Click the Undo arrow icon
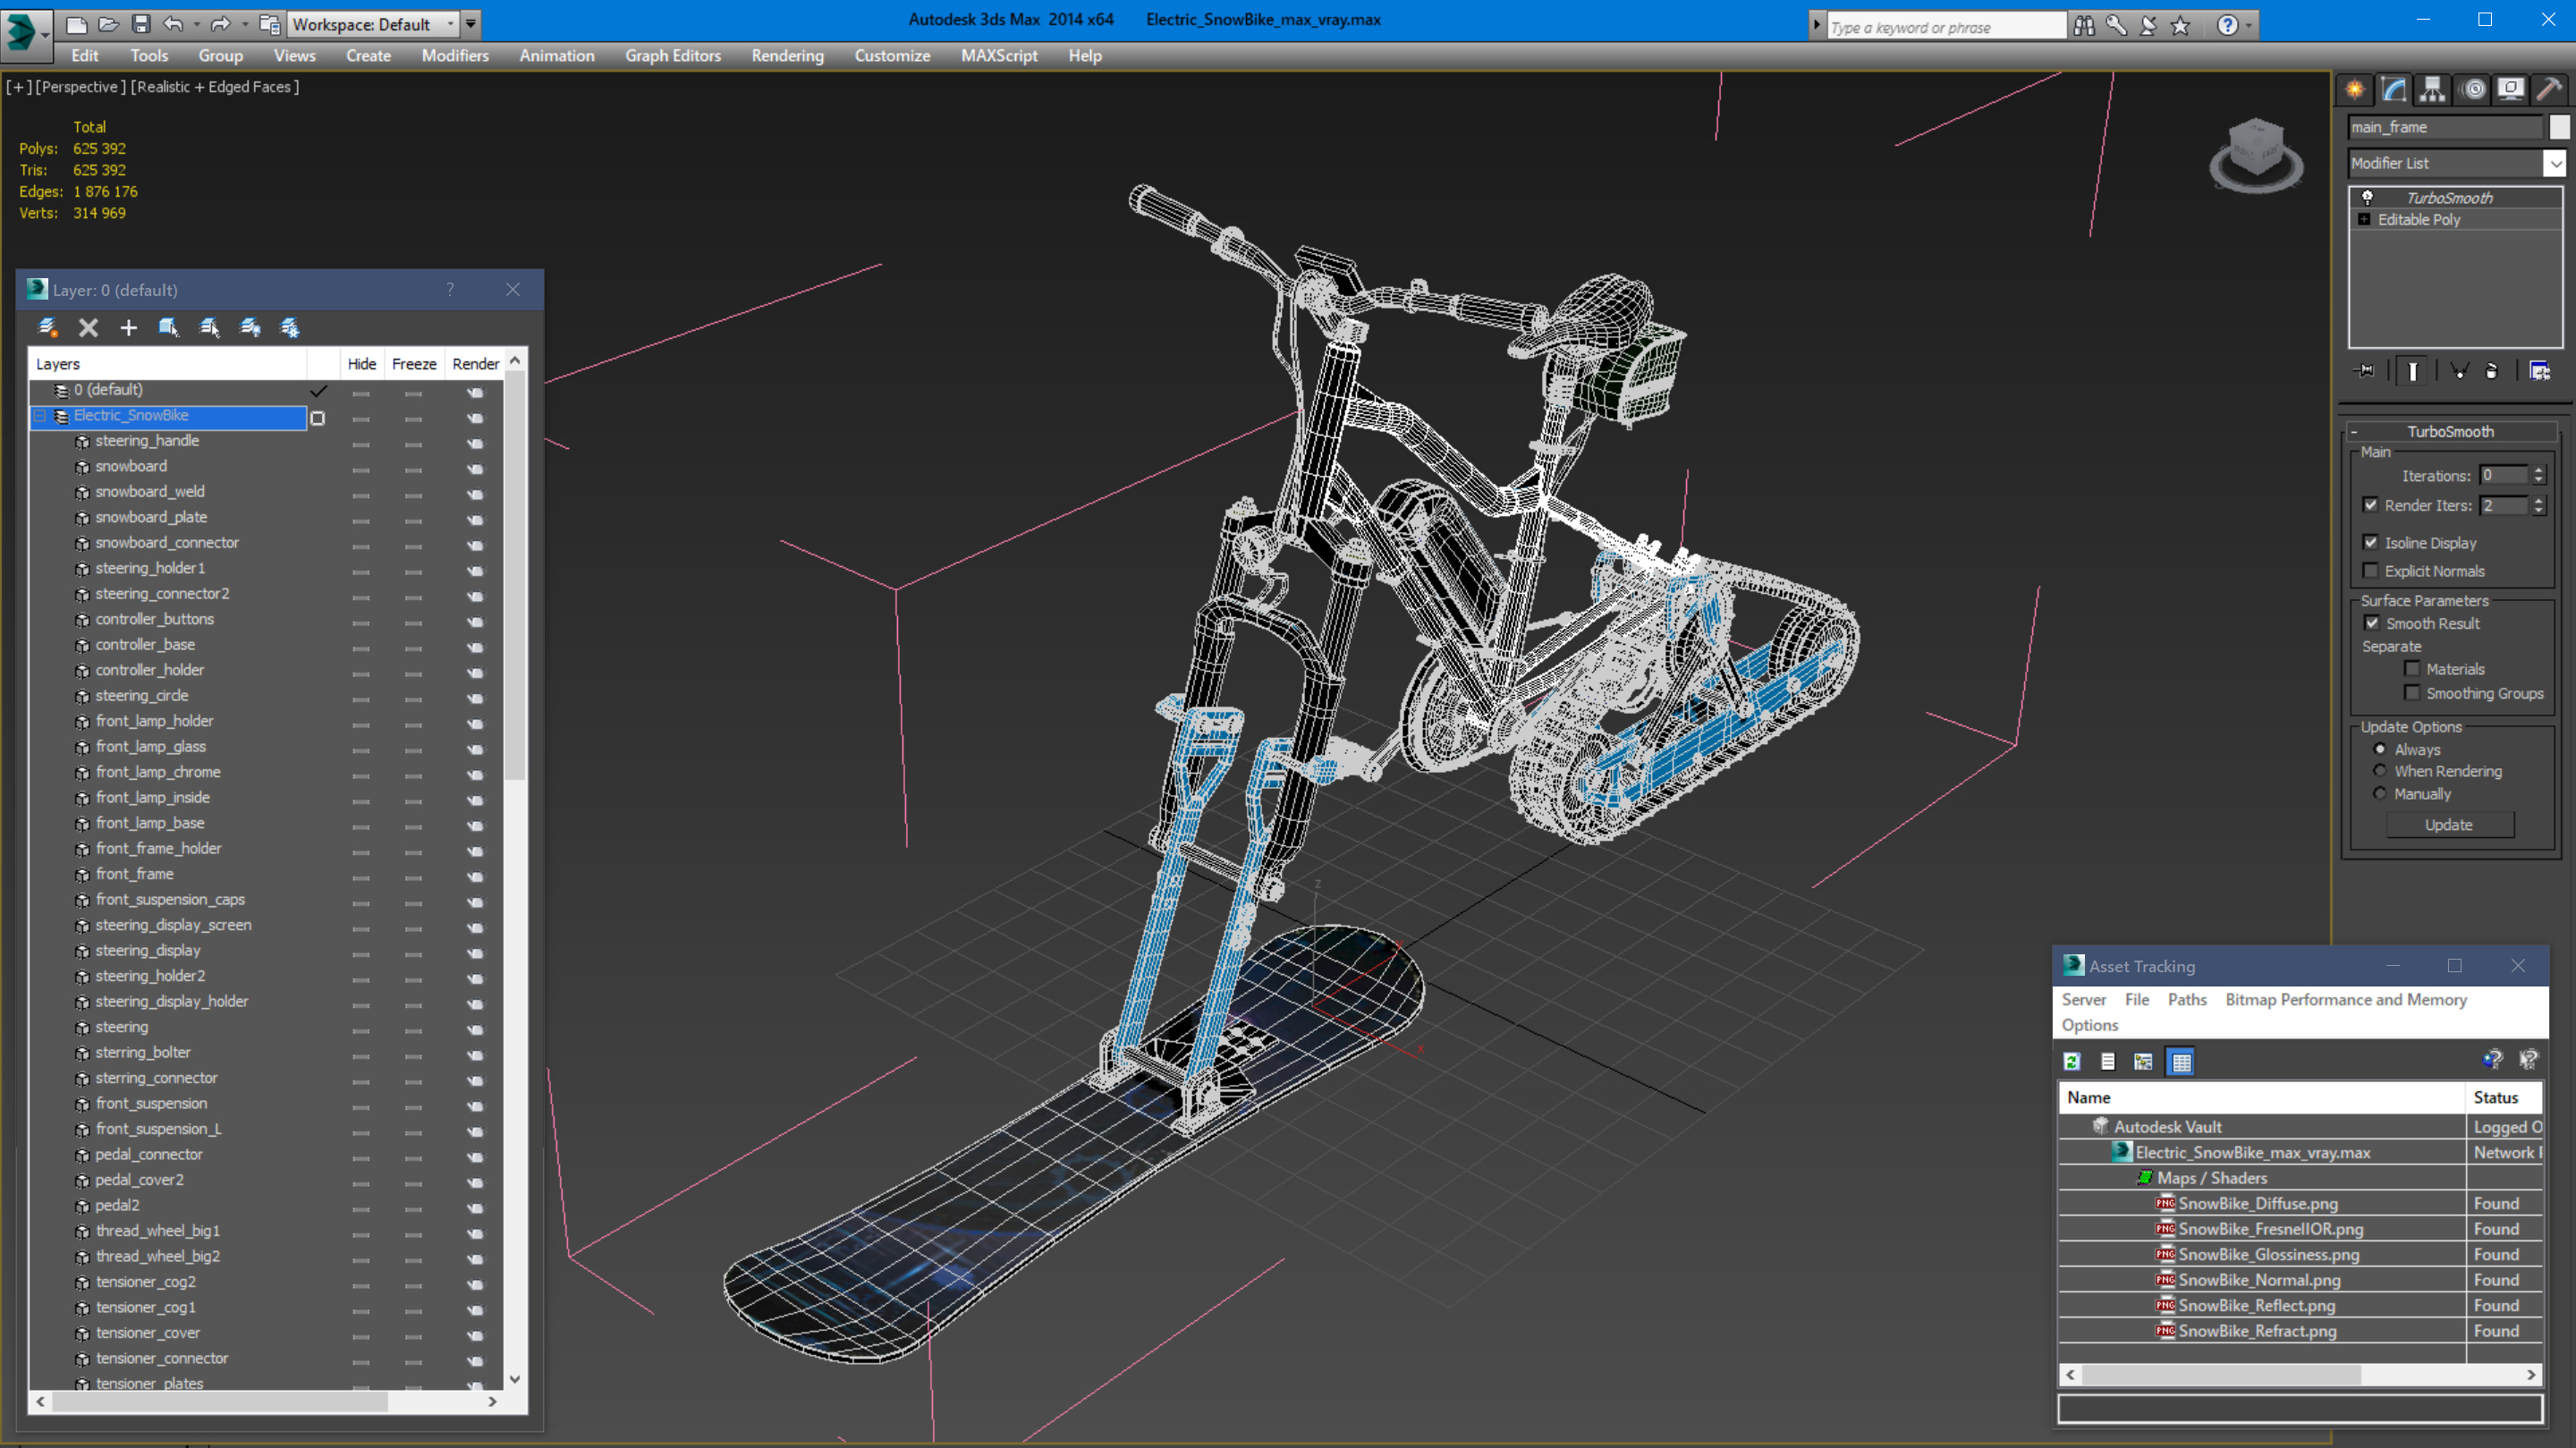This screenshot has width=2576, height=1448. pyautogui.click(x=173, y=24)
